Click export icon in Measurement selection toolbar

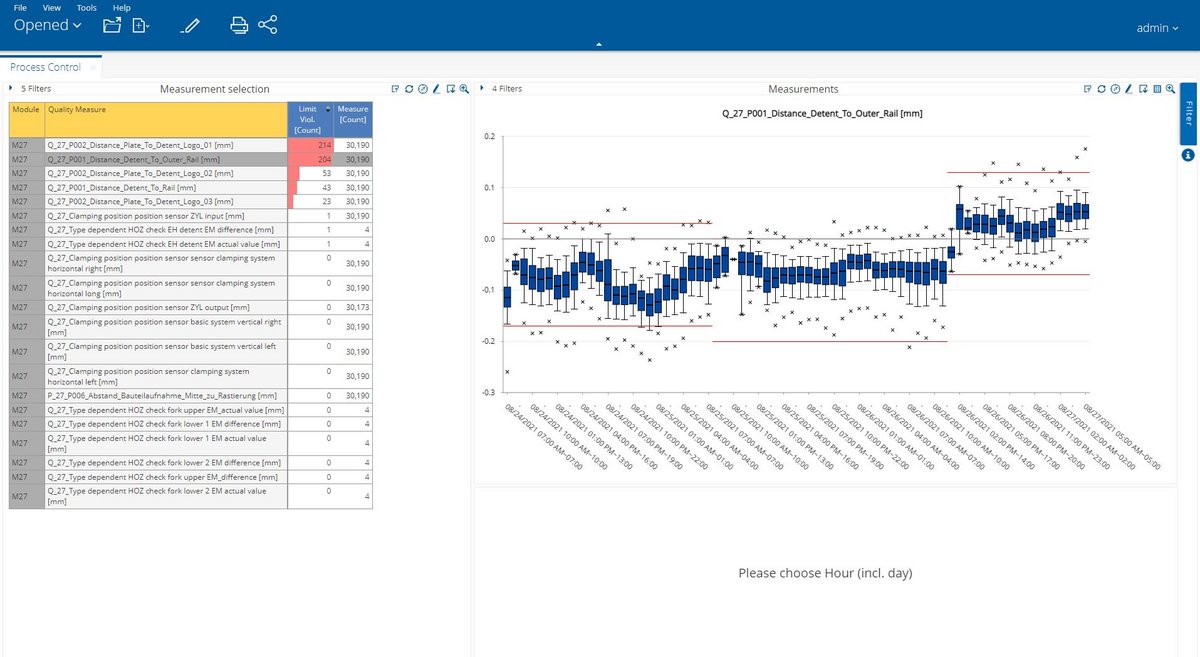[x=450, y=89]
